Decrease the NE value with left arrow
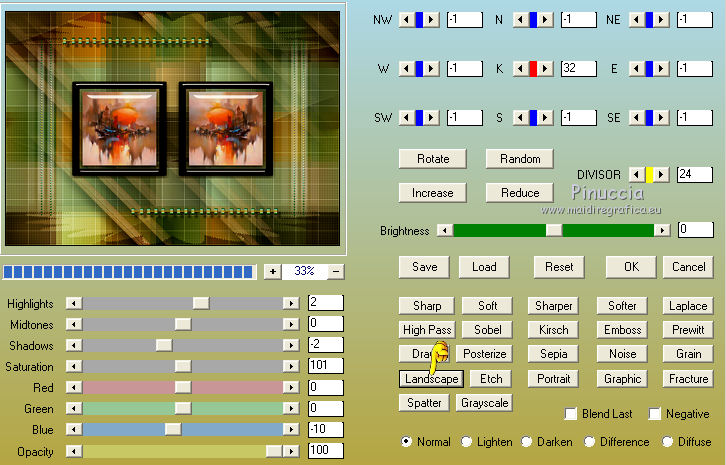 (637, 19)
